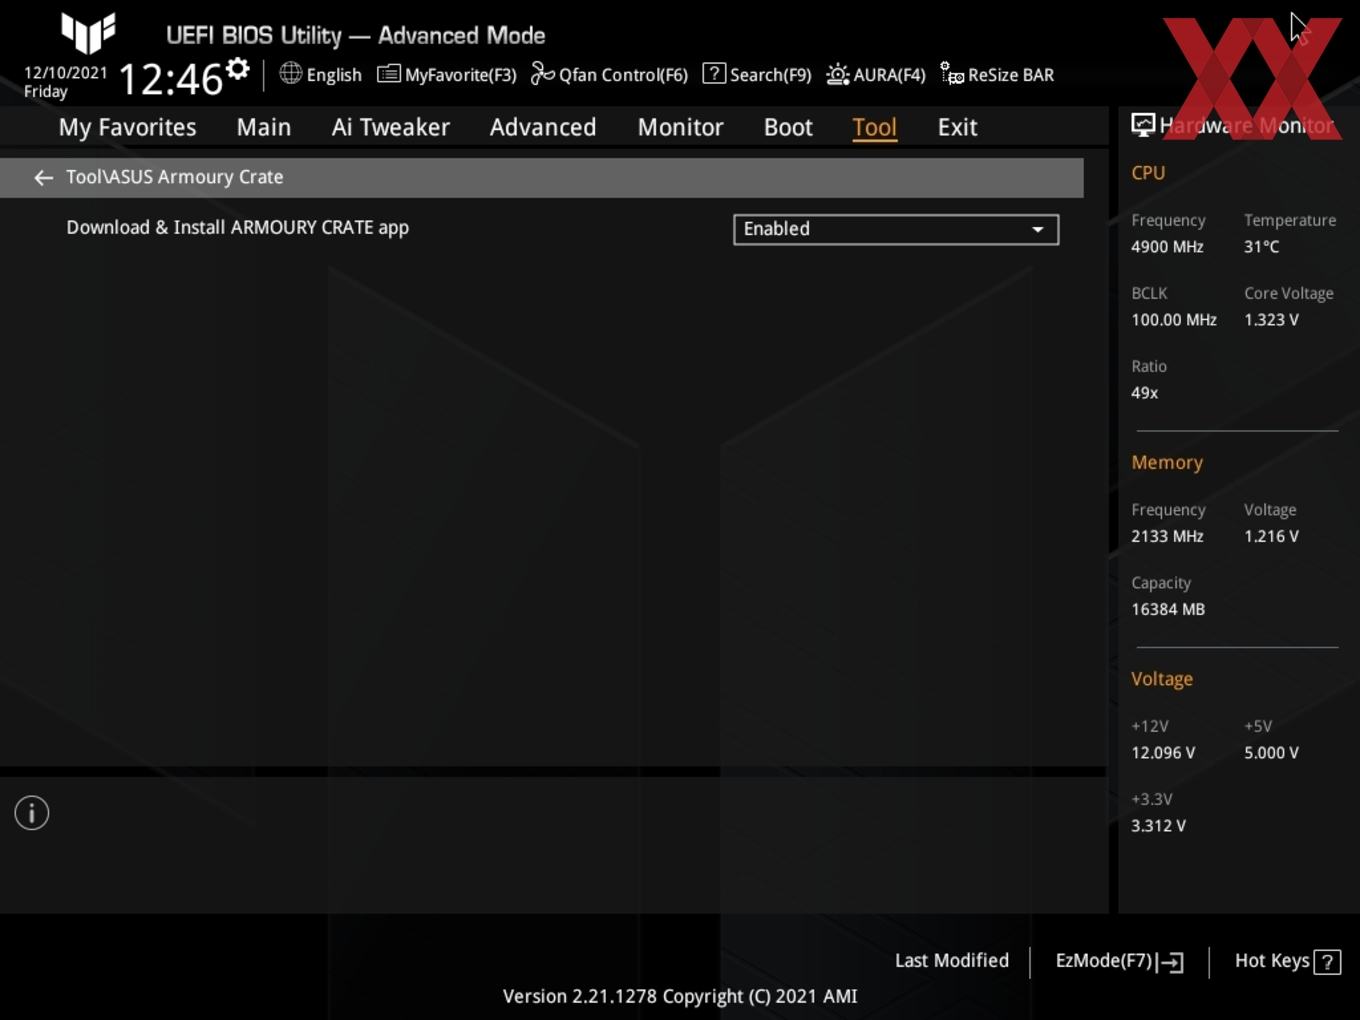Image resolution: width=1360 pixels, height=1020 pixels.
Task: Switch to the Boot tab
Action: point(788,127)
